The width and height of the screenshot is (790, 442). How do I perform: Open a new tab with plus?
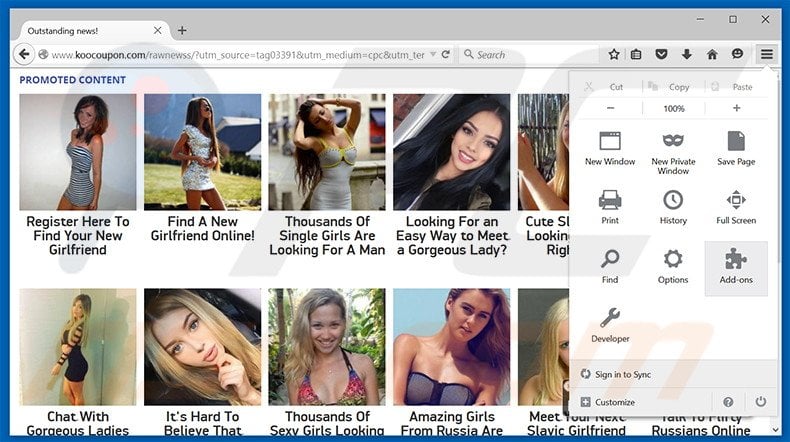pos(182,31)
